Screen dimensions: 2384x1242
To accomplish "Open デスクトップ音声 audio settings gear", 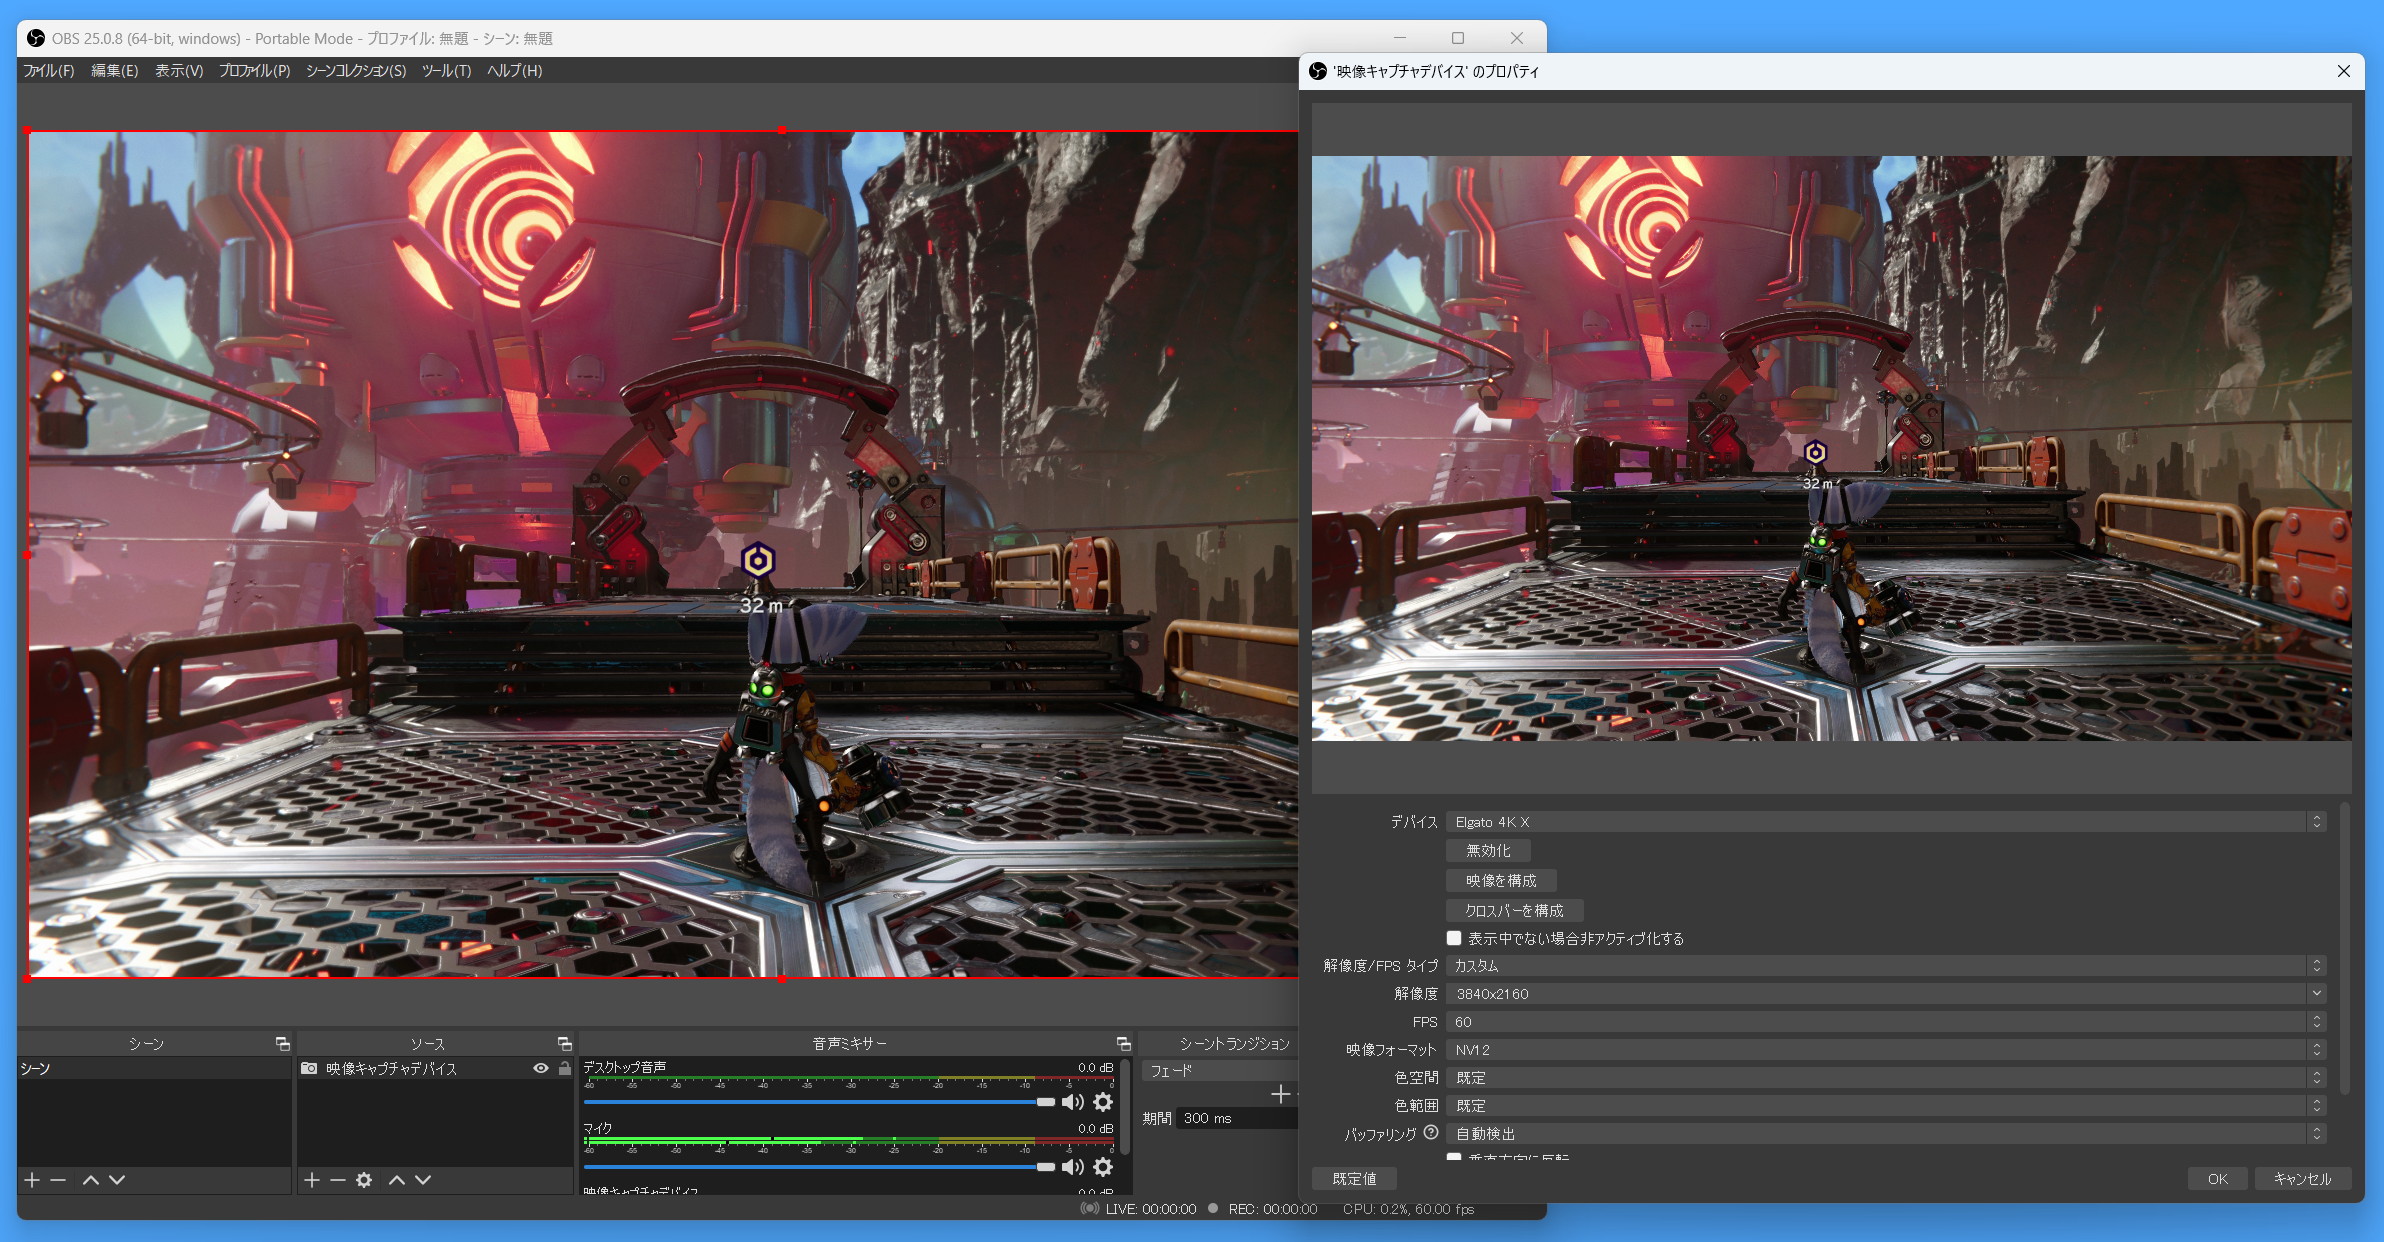I will [1103, 1102].
